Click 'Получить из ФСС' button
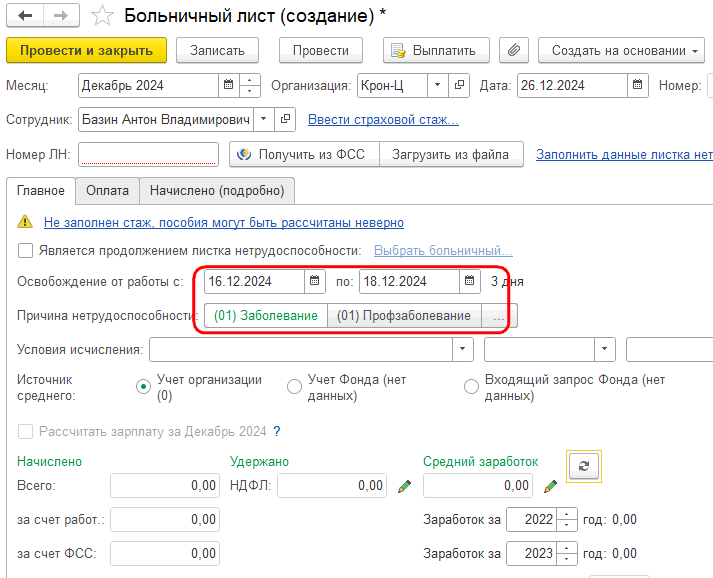This screenshot has width=713, height=578. (304, 155)
